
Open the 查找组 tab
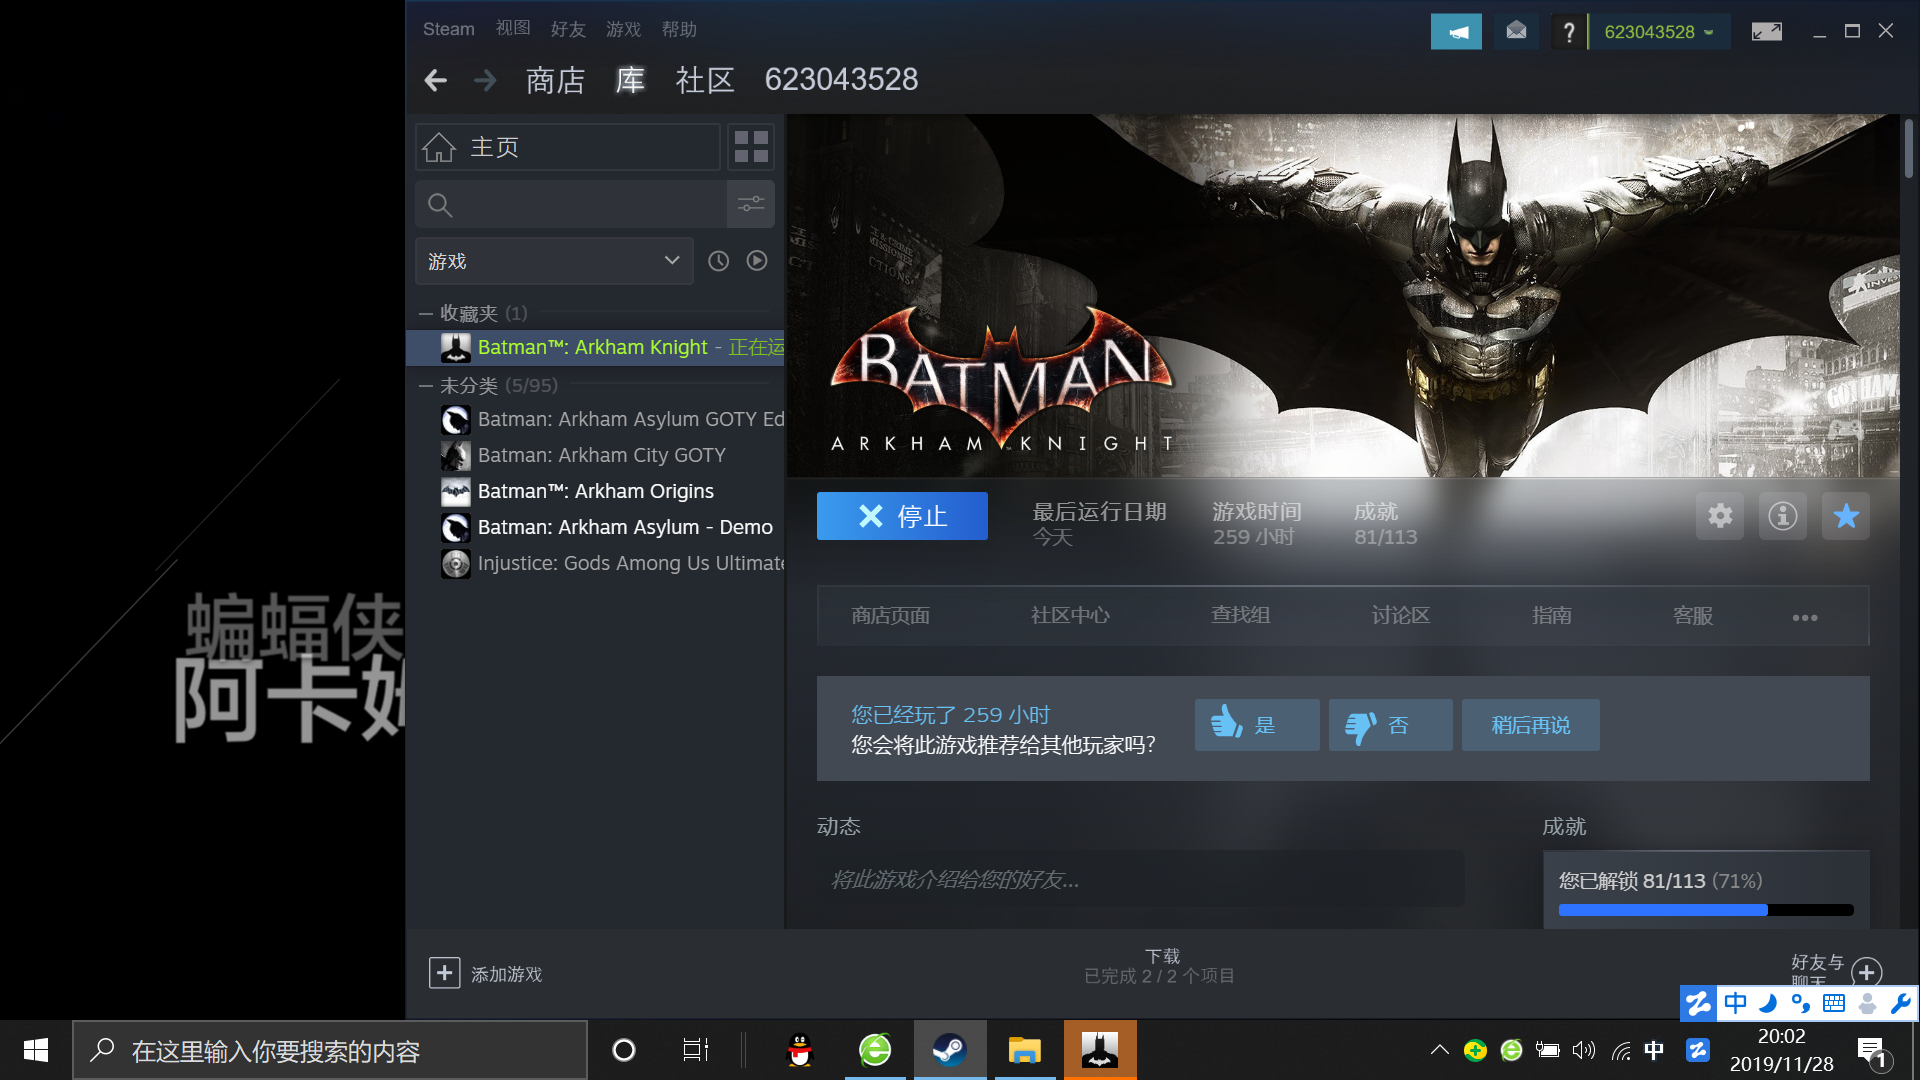tap(1240, 616)
